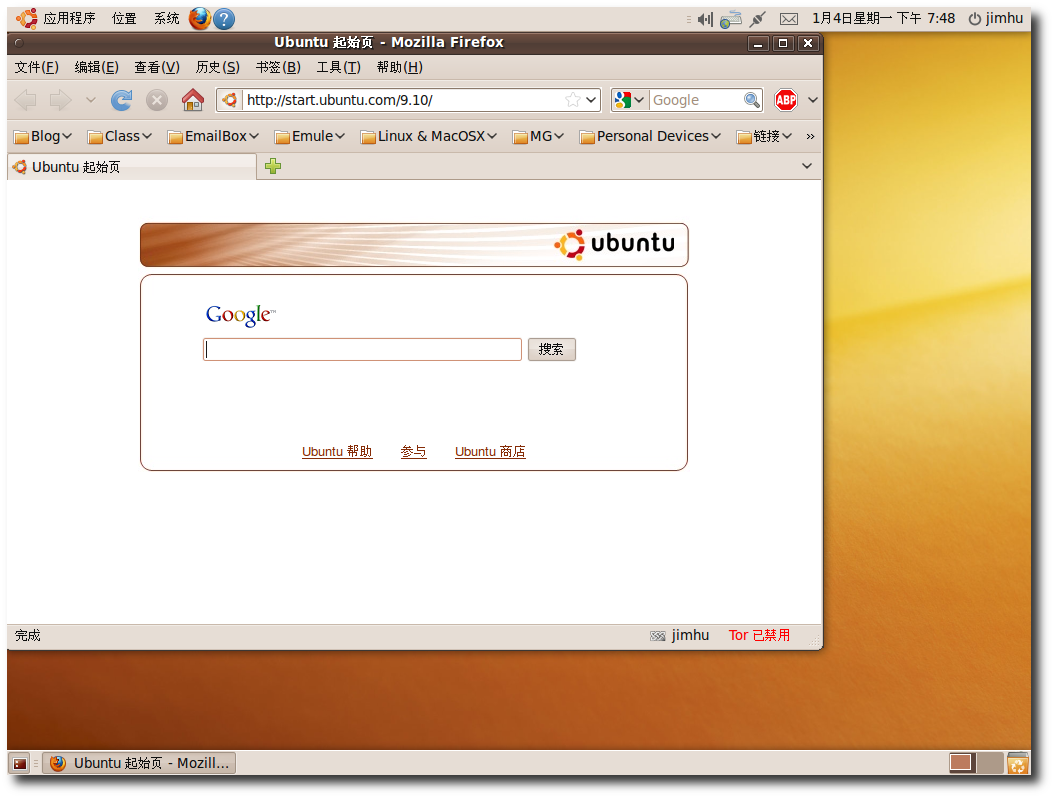This screenshot has height=798, width=1054.
Task: Reload the page with the refresh icon
Action: [x=122, y=100]
